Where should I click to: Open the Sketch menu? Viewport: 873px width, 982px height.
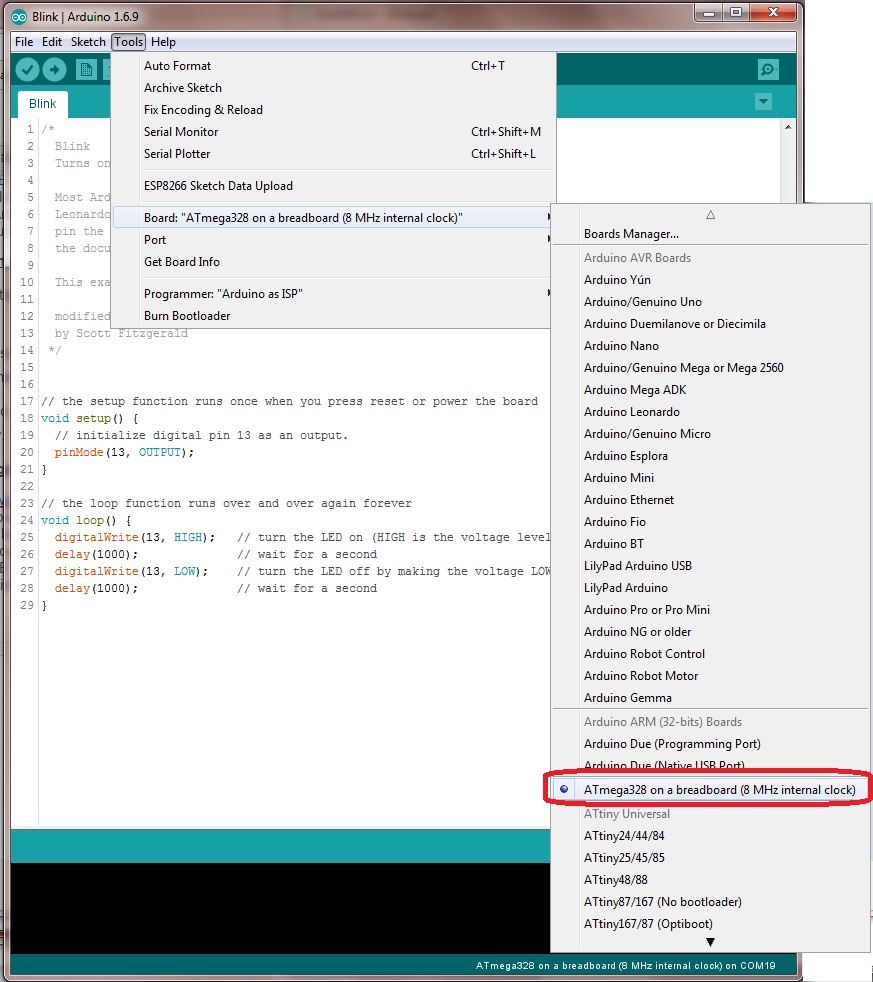88,42
